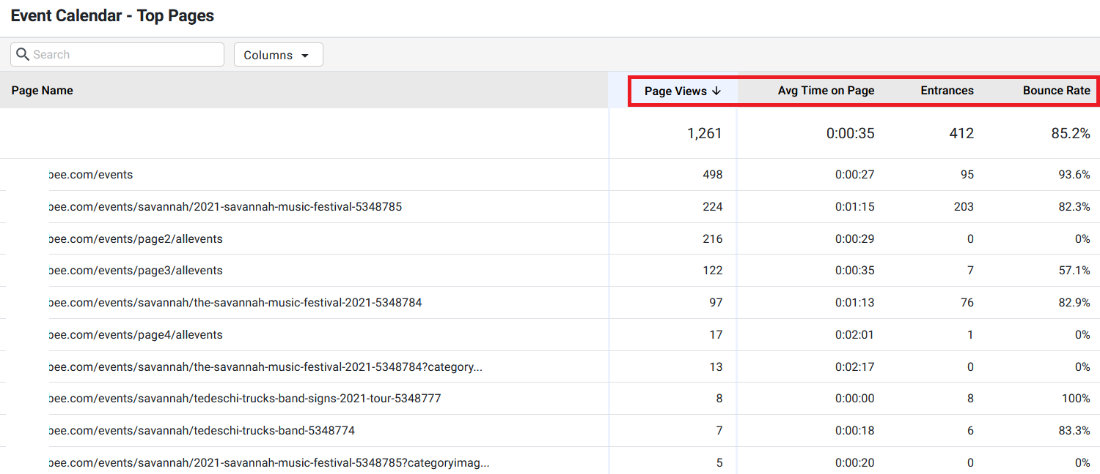
Task: Click the events/page2/allevents page name
Action: pyautogui.click(x=135, y=239)
